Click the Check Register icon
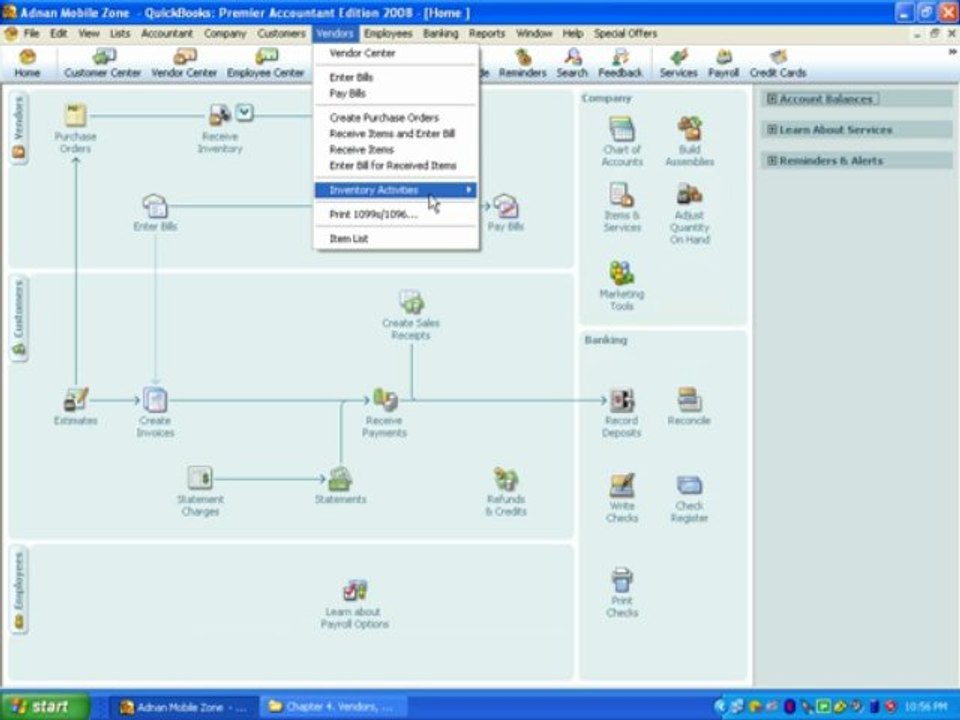This screenshot has width=960, height=720. click(689, 485)
